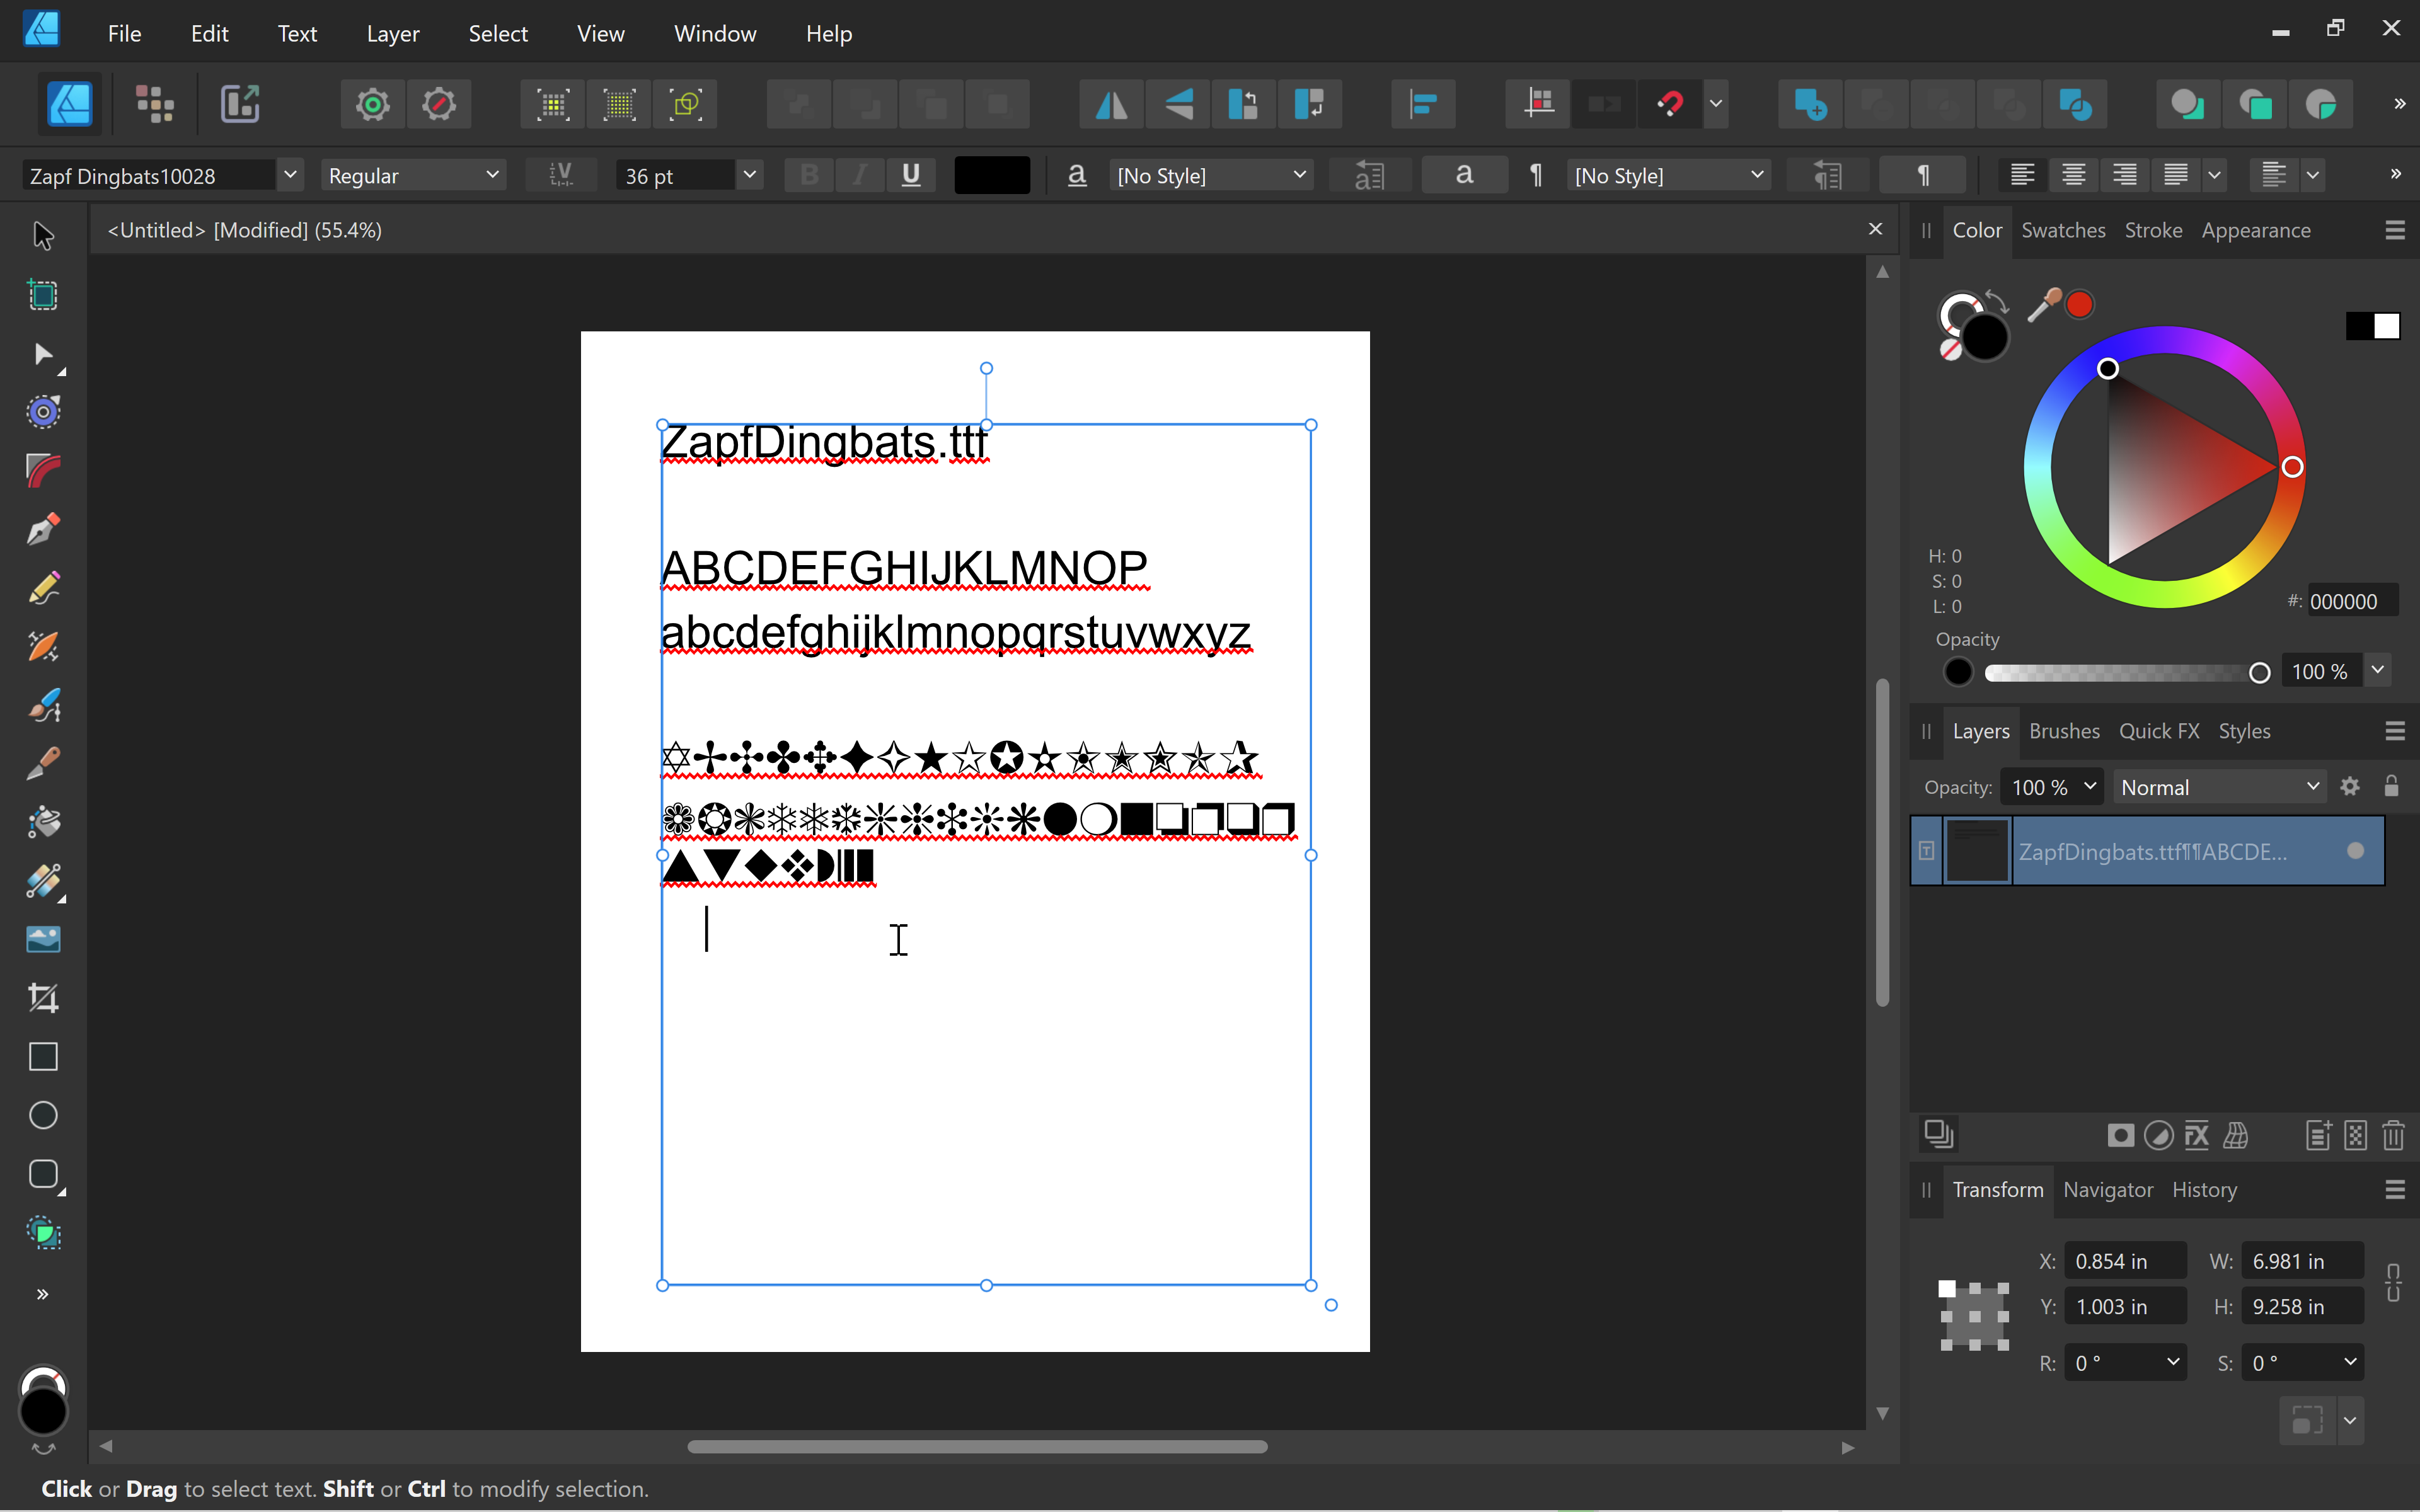Toggle Bold formatting
The image size is (2420, 1512).
coord(810,175)
